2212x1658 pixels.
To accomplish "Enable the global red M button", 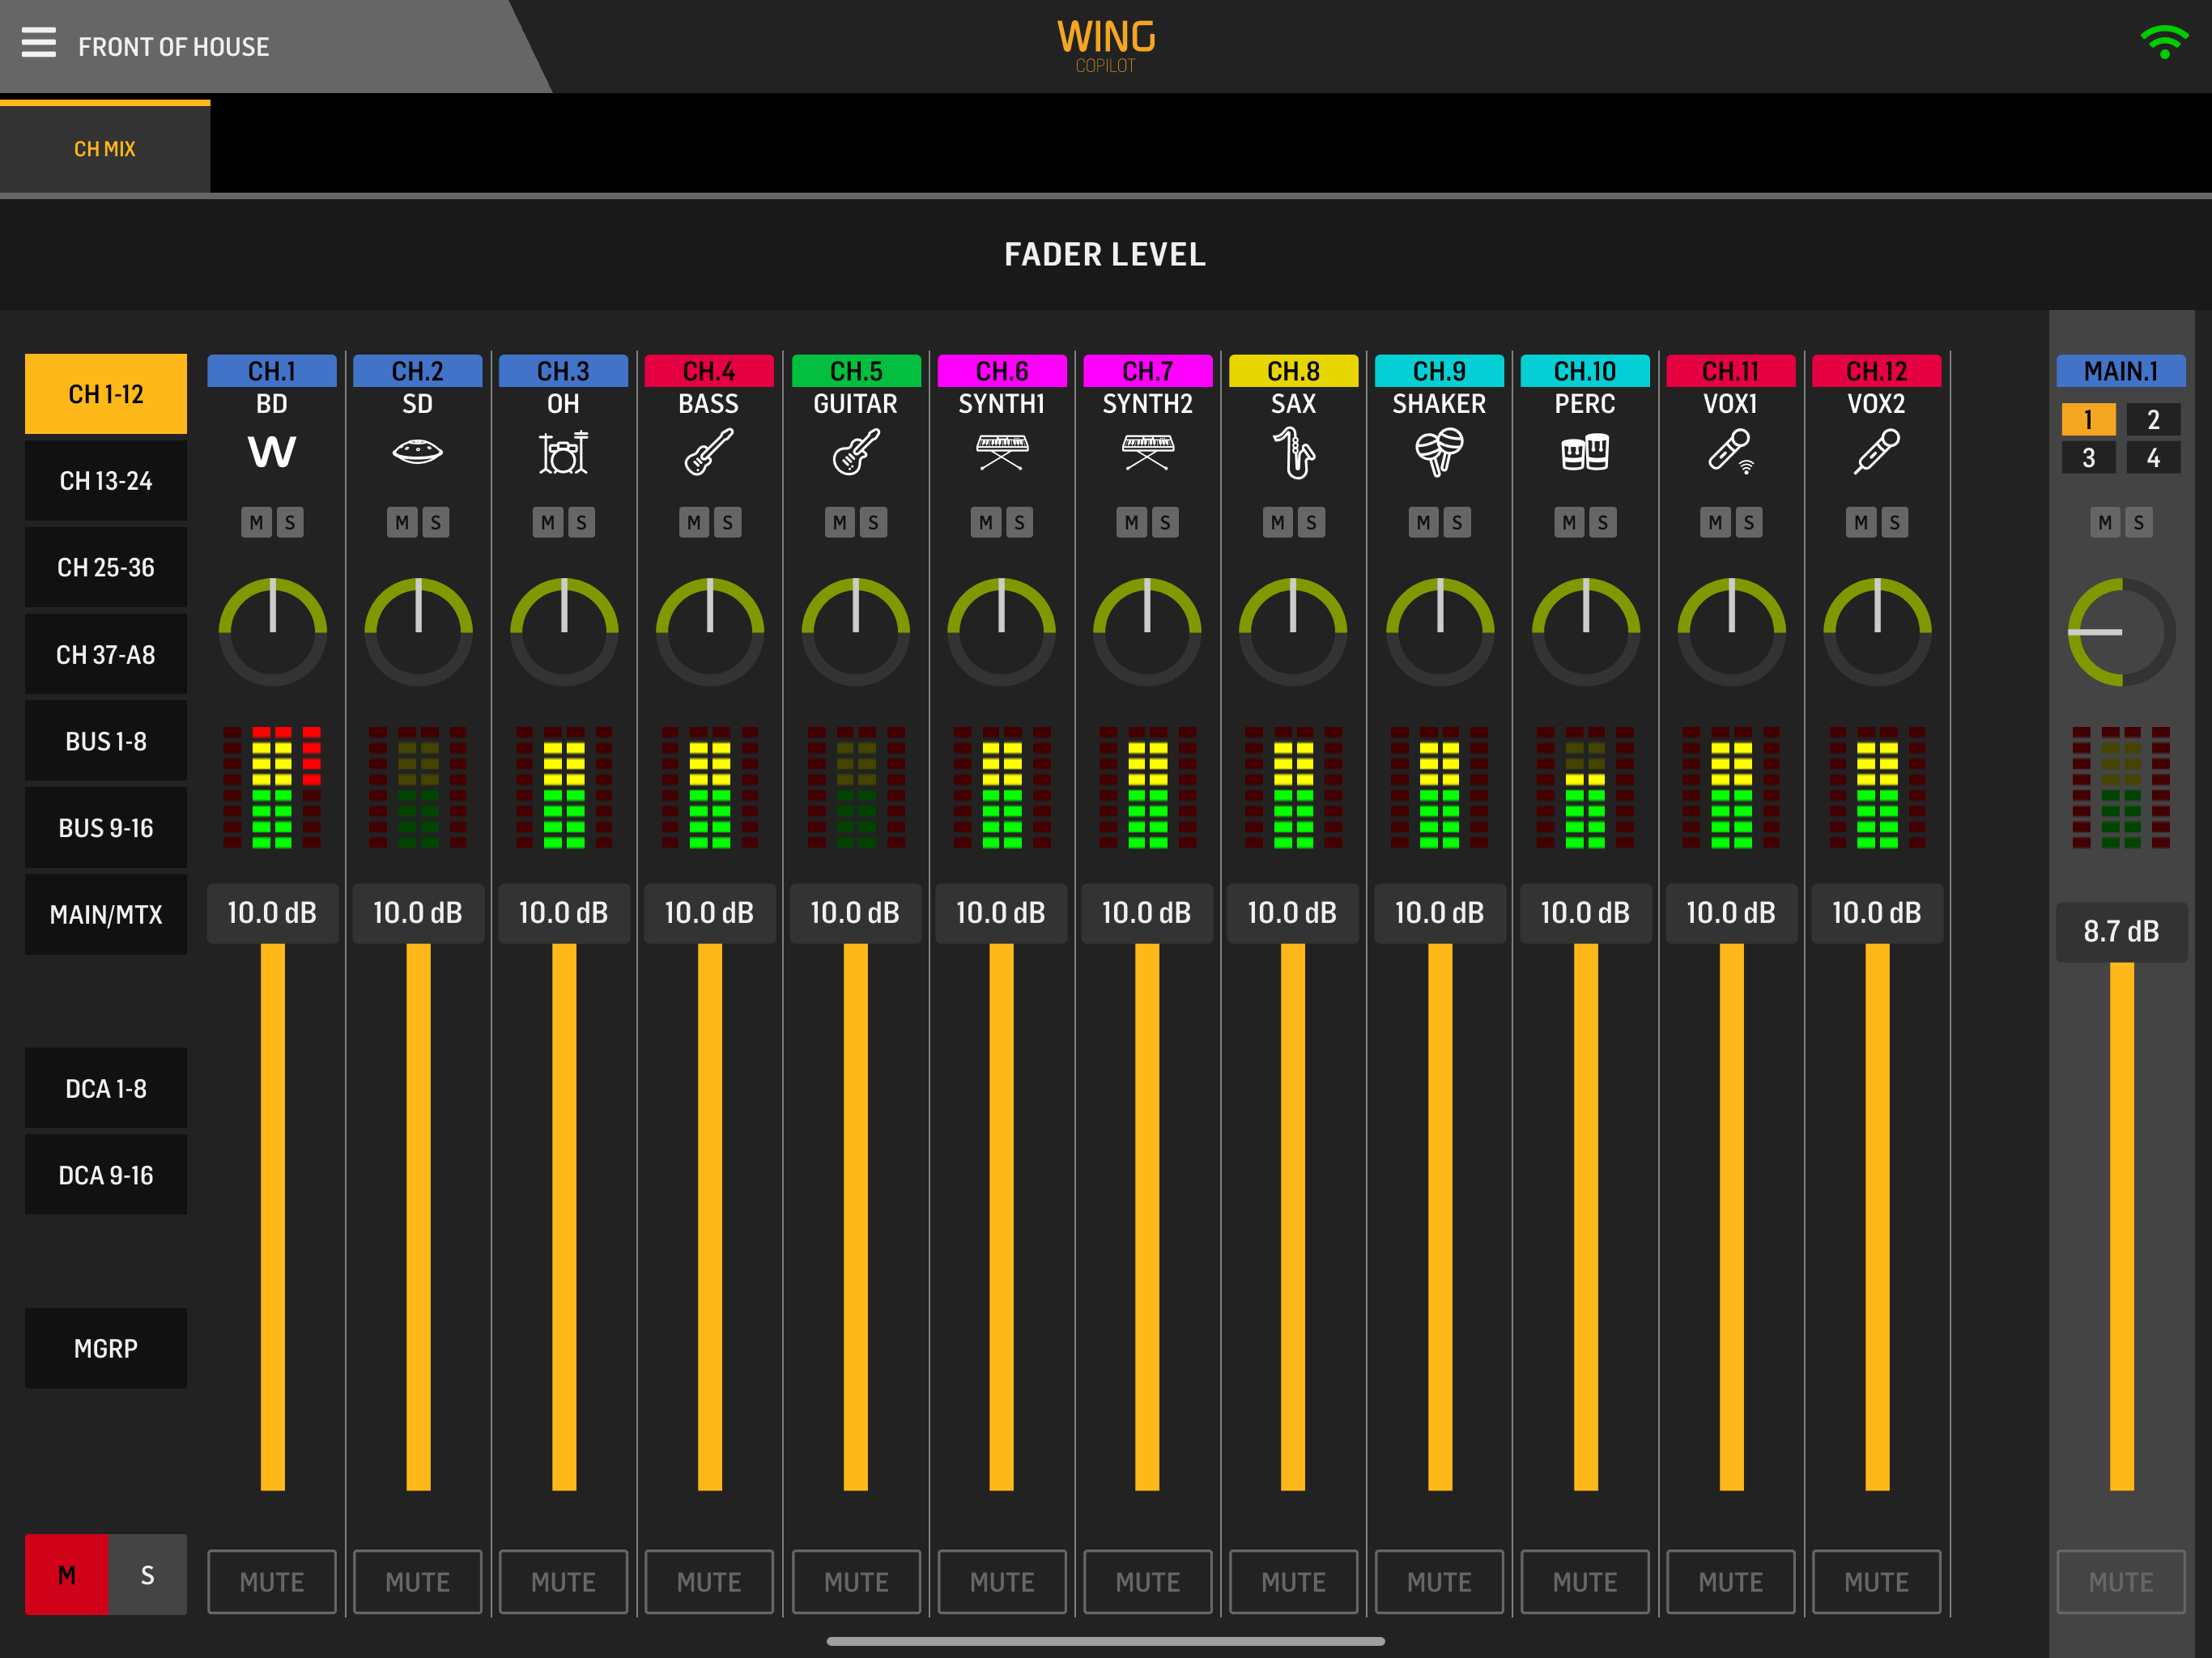I will (66, 1574).
